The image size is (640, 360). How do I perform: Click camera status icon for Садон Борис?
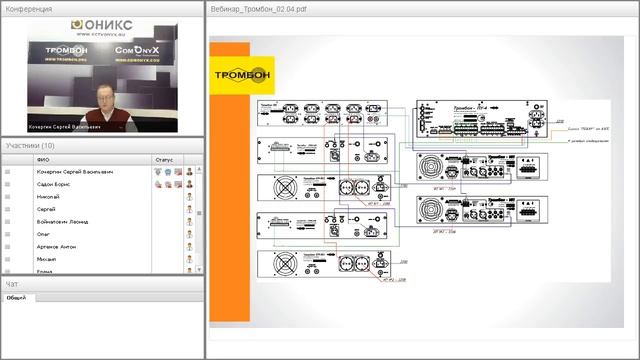[168, 184]
